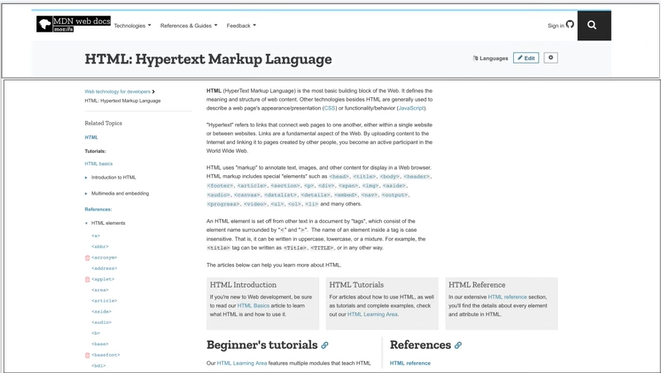The width and height of the screenshot is (661, 373).
Task: Open Web technology for developers breadcrumb
Action: coord(117,91)
